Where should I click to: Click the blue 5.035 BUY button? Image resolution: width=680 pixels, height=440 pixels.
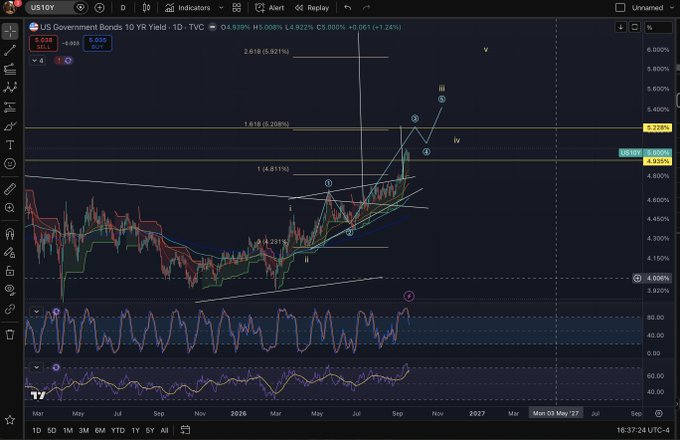point(98,43)
